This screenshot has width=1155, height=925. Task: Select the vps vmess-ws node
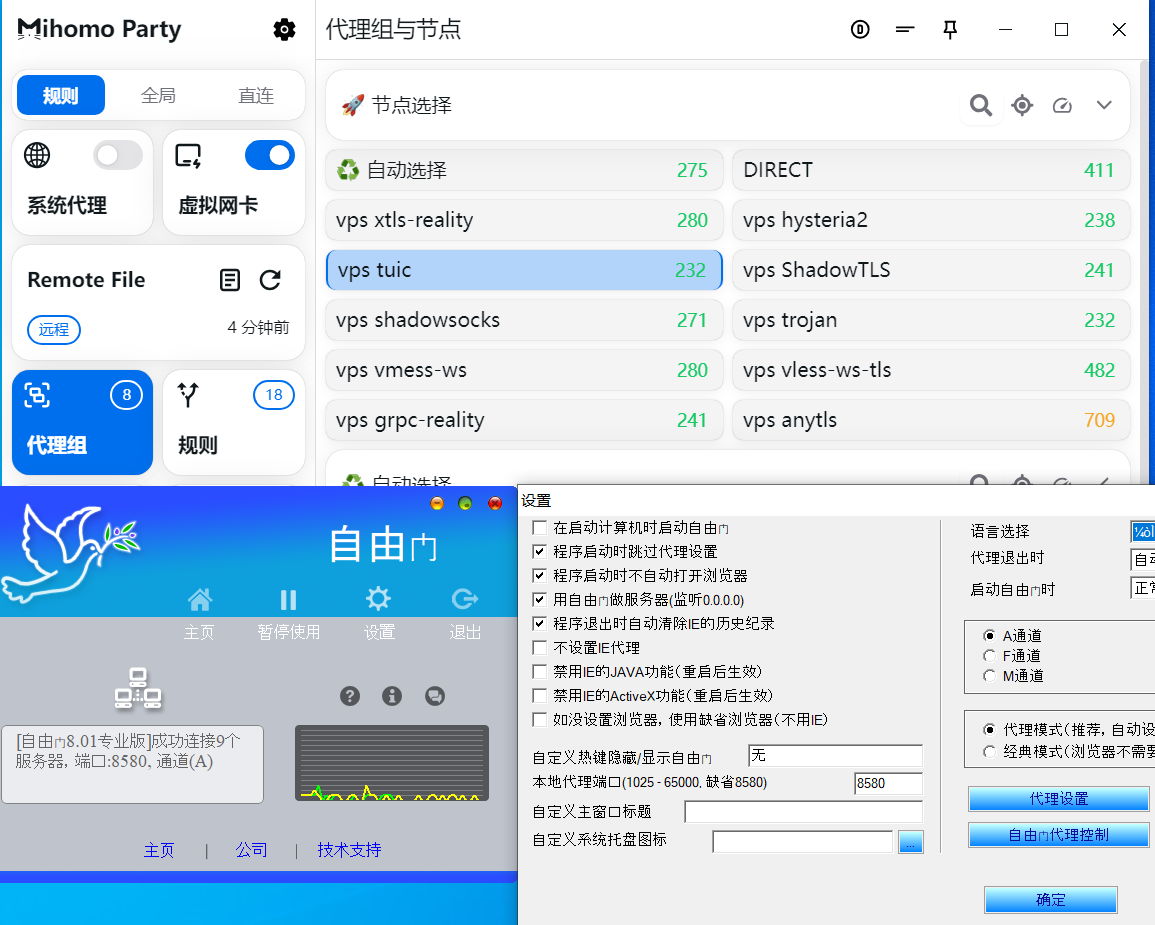pyautogui.click(x=524, y=370)
